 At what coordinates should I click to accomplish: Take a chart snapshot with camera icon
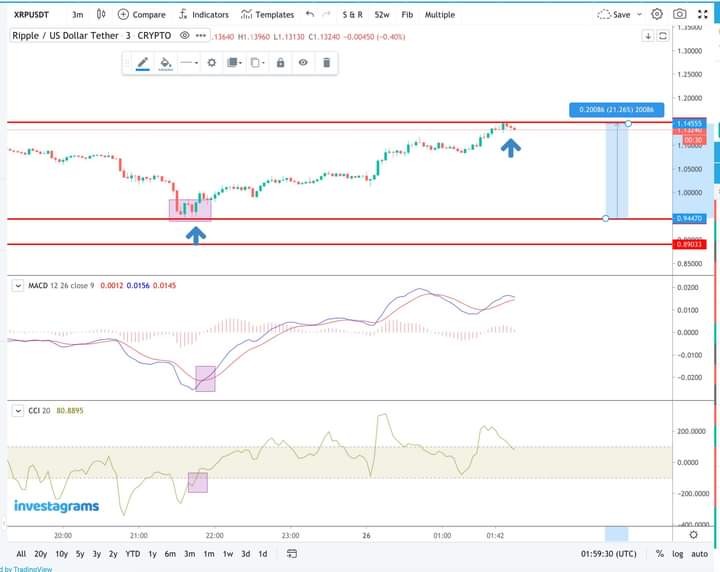[x=680, y=14]
